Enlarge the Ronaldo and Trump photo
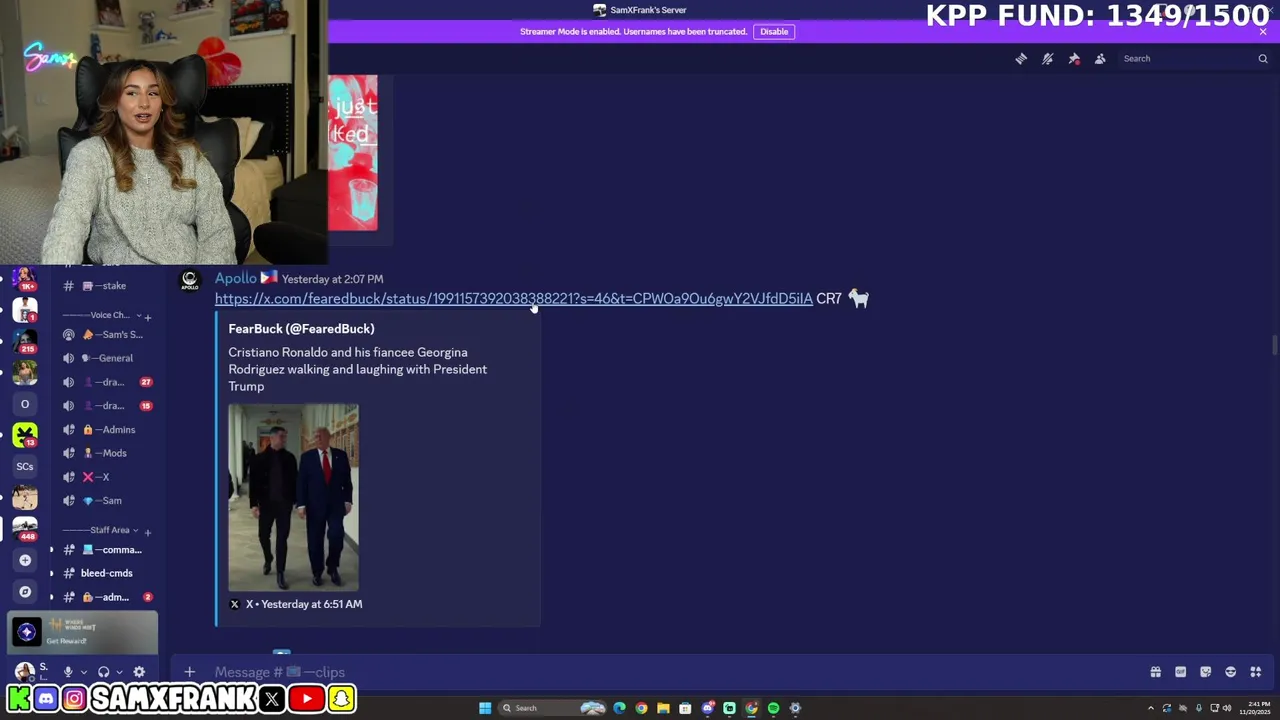This screenshot has width=1280, height=720. 293,497
